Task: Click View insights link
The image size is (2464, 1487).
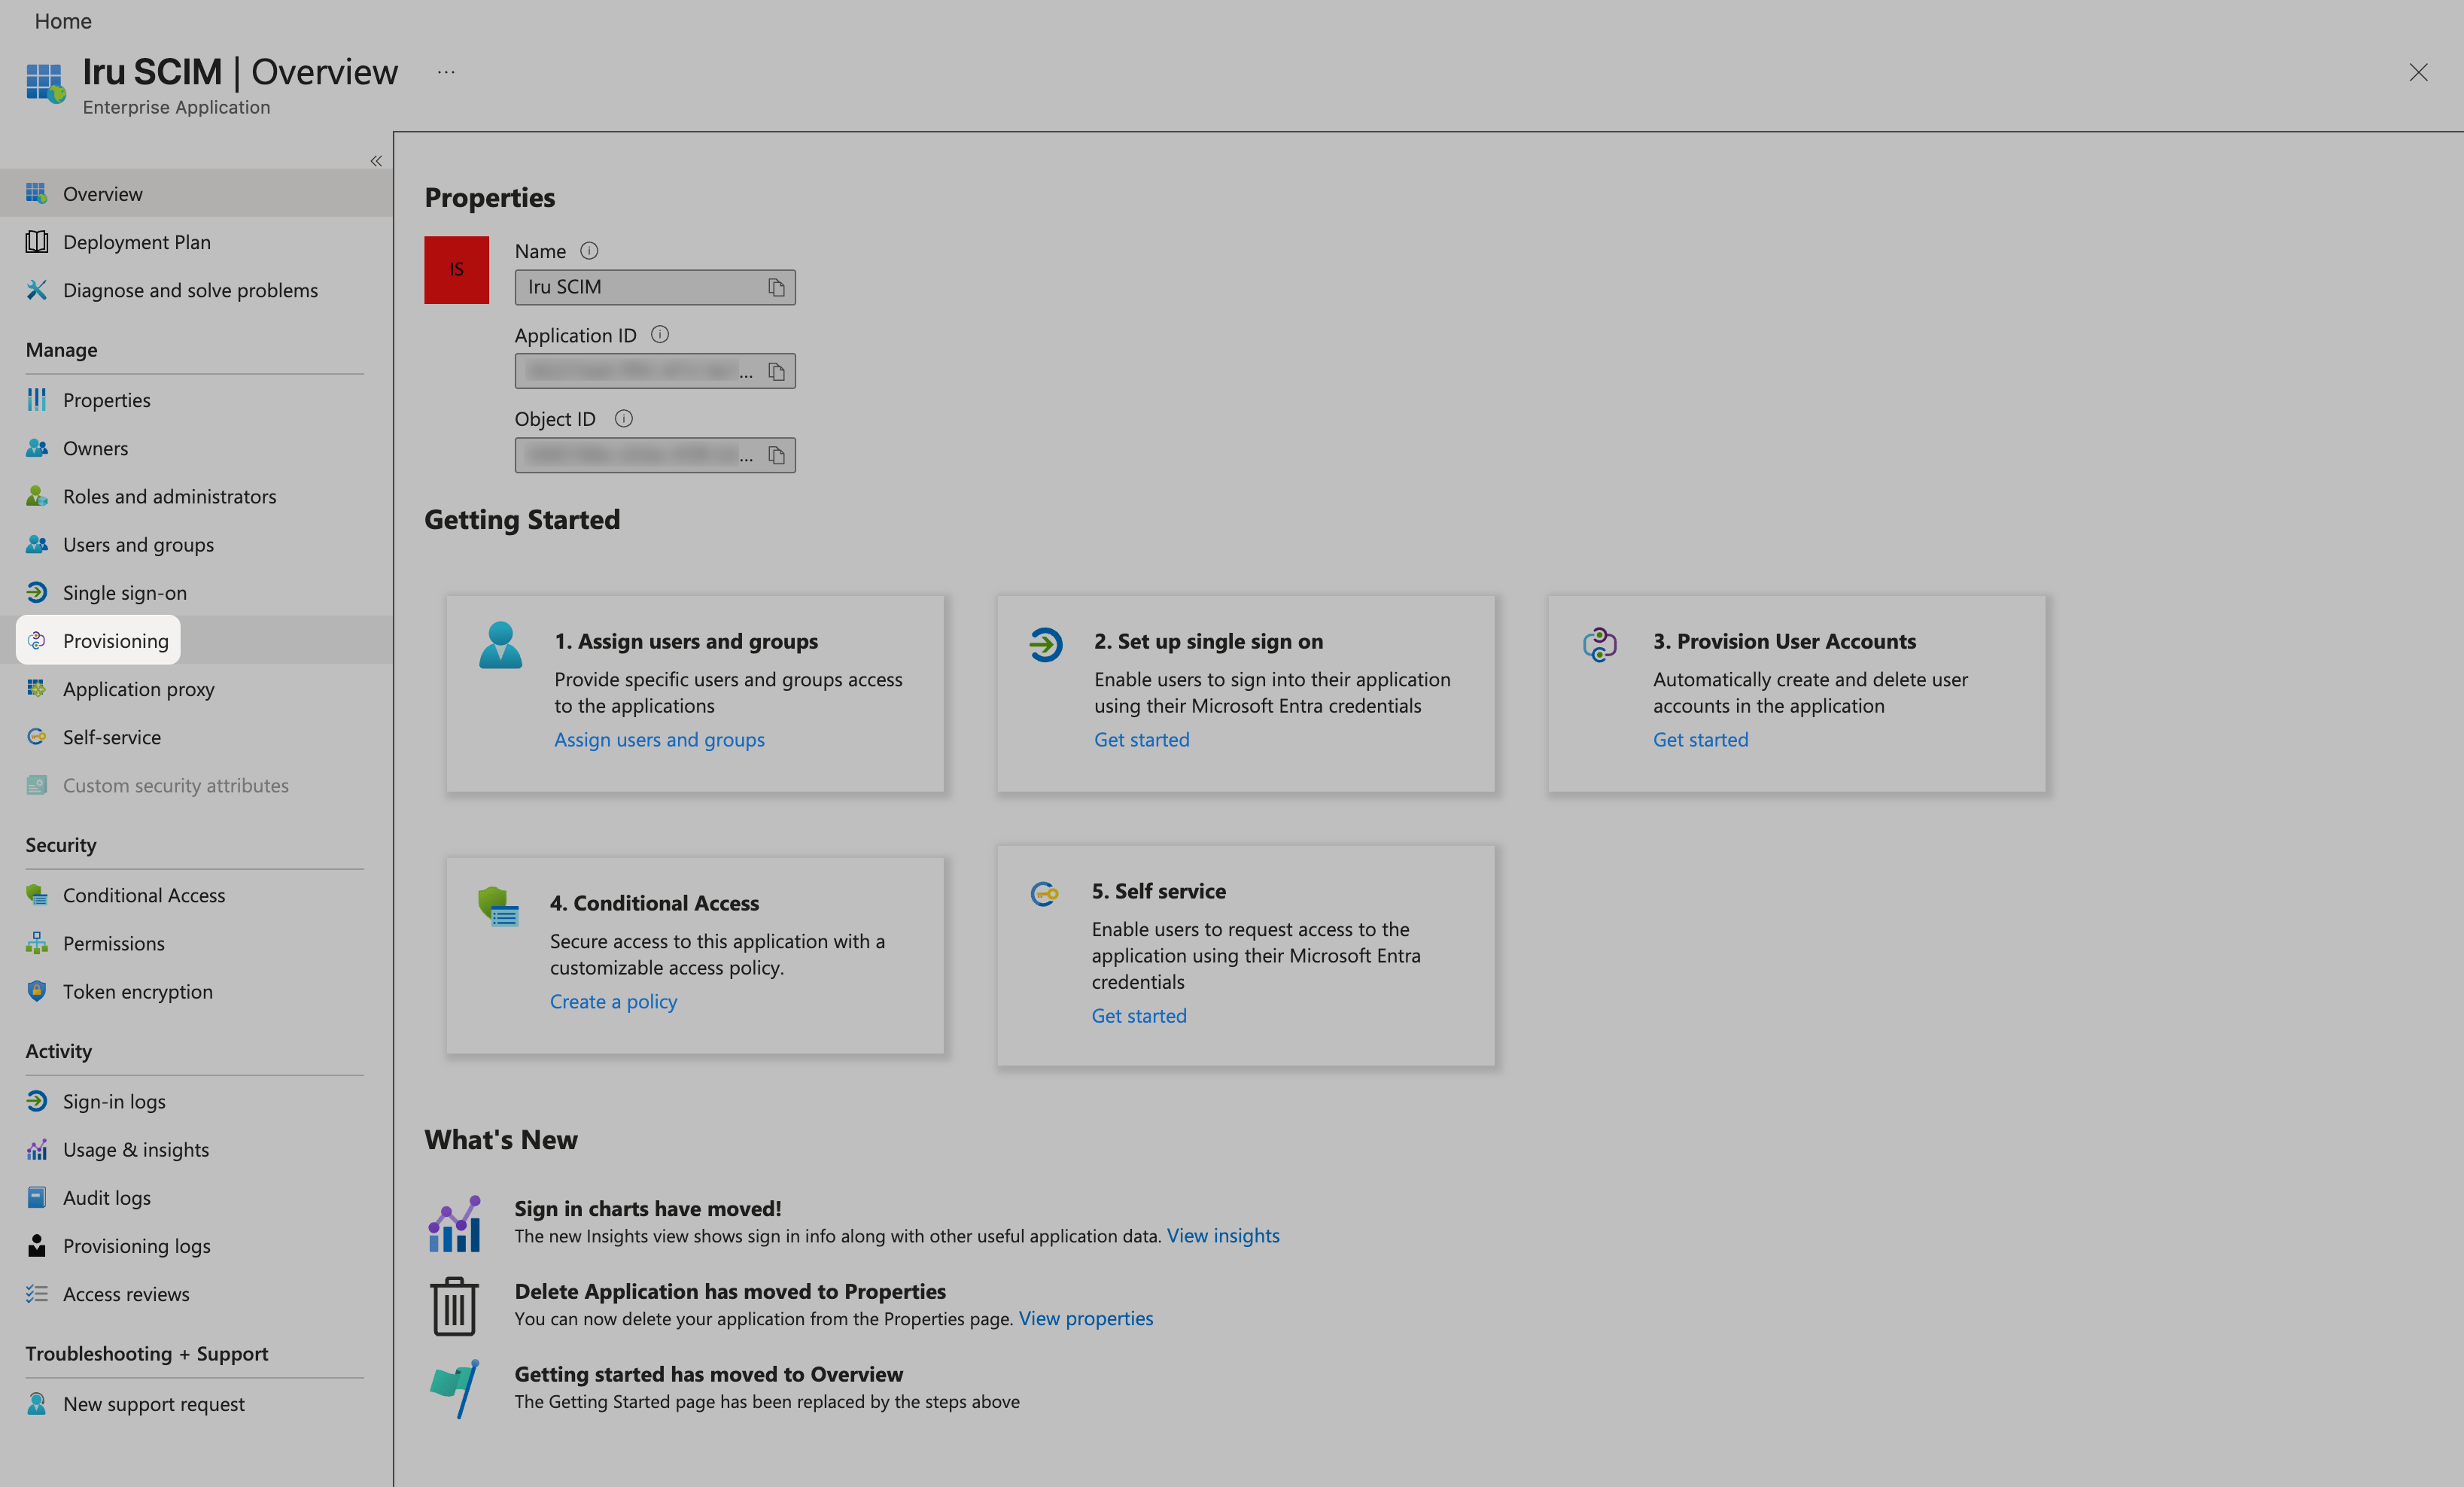Action: tap(1223, 1235)
